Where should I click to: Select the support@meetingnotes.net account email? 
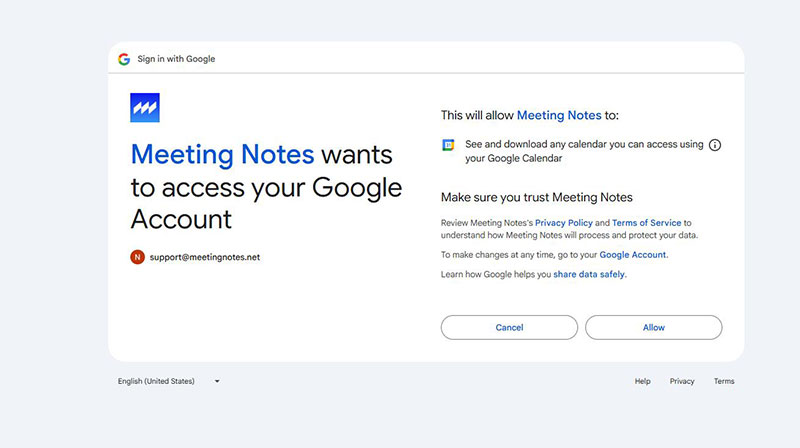(x=205, y=257)
